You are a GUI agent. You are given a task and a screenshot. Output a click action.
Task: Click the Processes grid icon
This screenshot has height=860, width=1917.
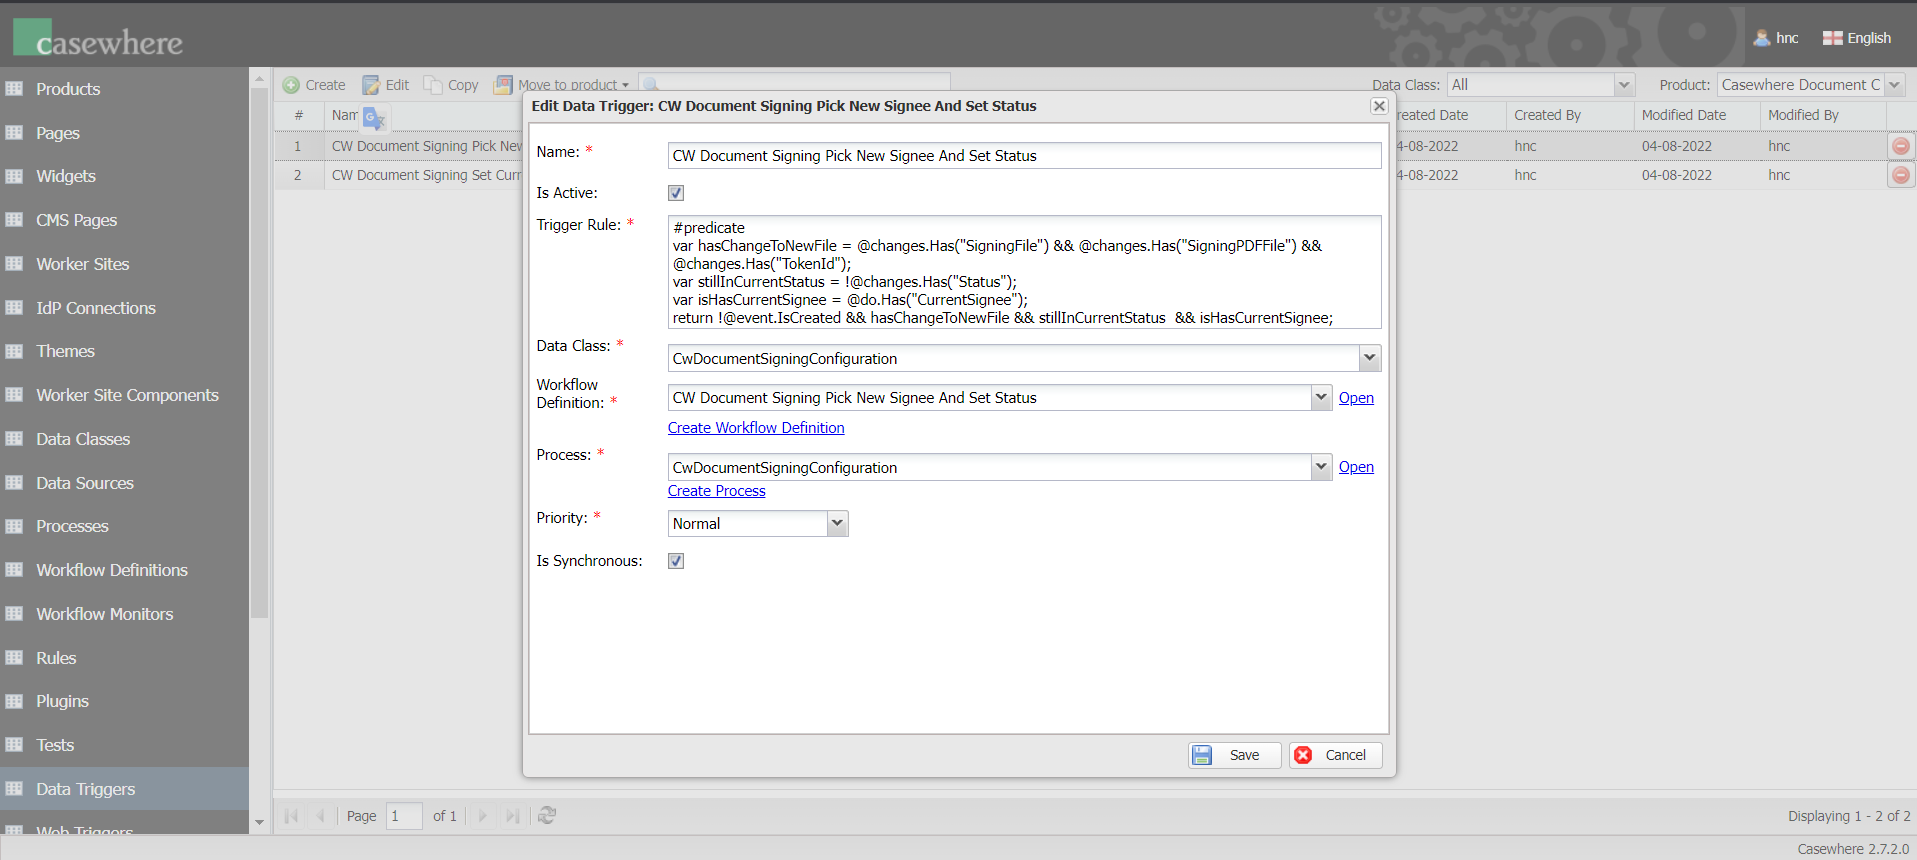(x=14, y=526)
